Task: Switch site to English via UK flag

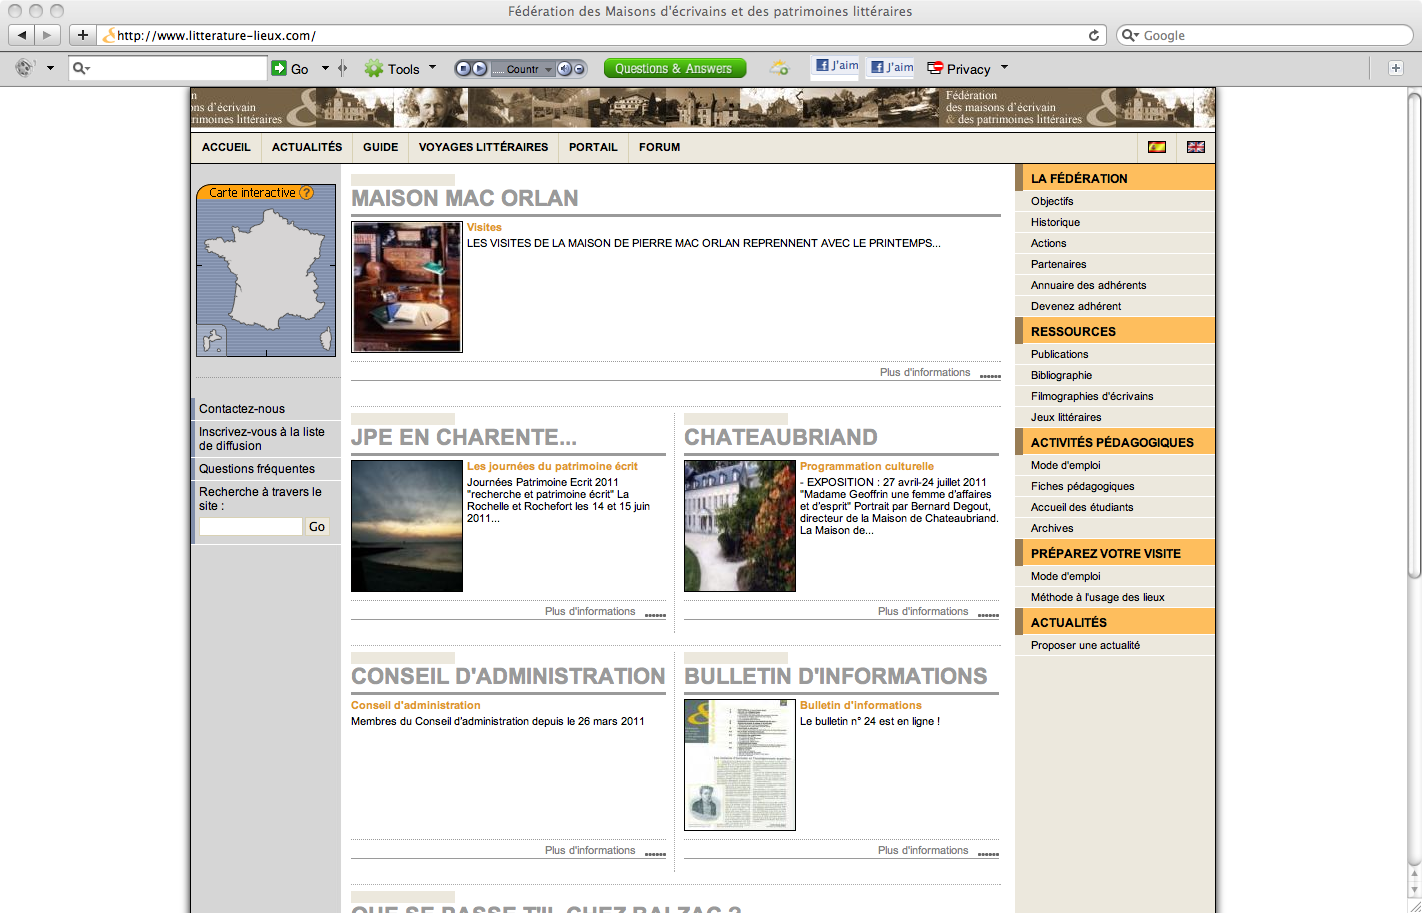Action: click(x=1195, y=147)
